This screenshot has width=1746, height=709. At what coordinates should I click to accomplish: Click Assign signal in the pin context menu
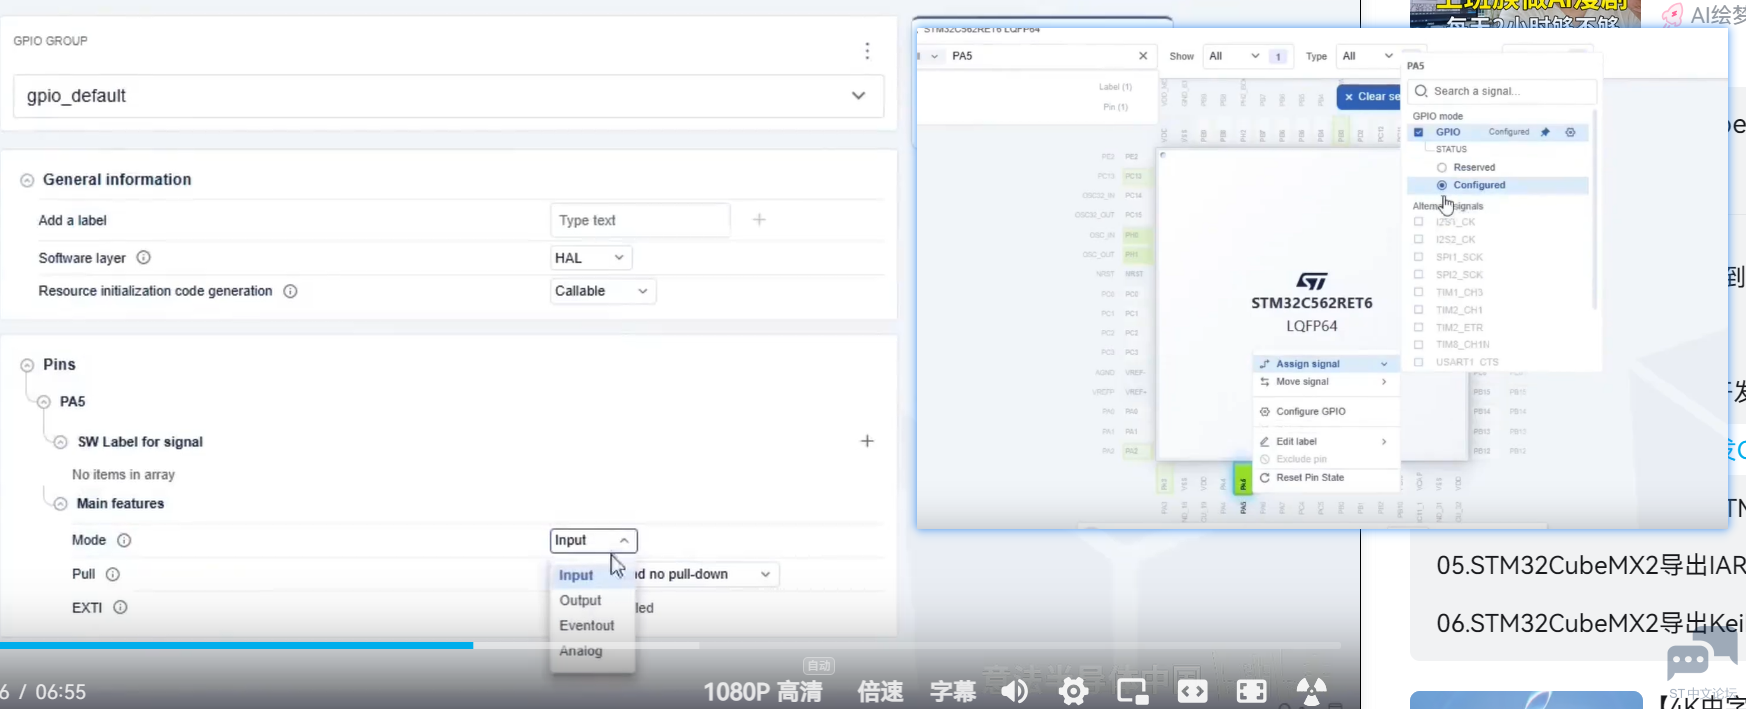click(1325, 364)
